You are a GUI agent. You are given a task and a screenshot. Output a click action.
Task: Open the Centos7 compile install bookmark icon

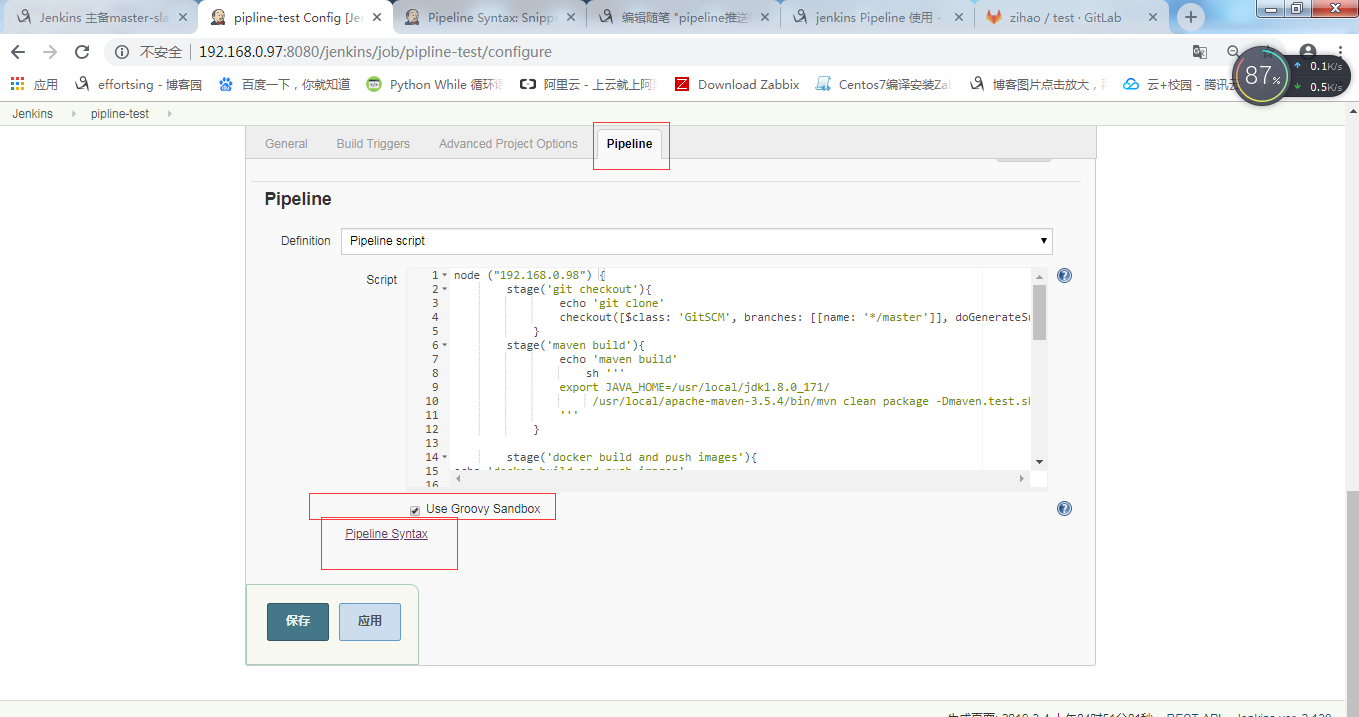[823, 85]
